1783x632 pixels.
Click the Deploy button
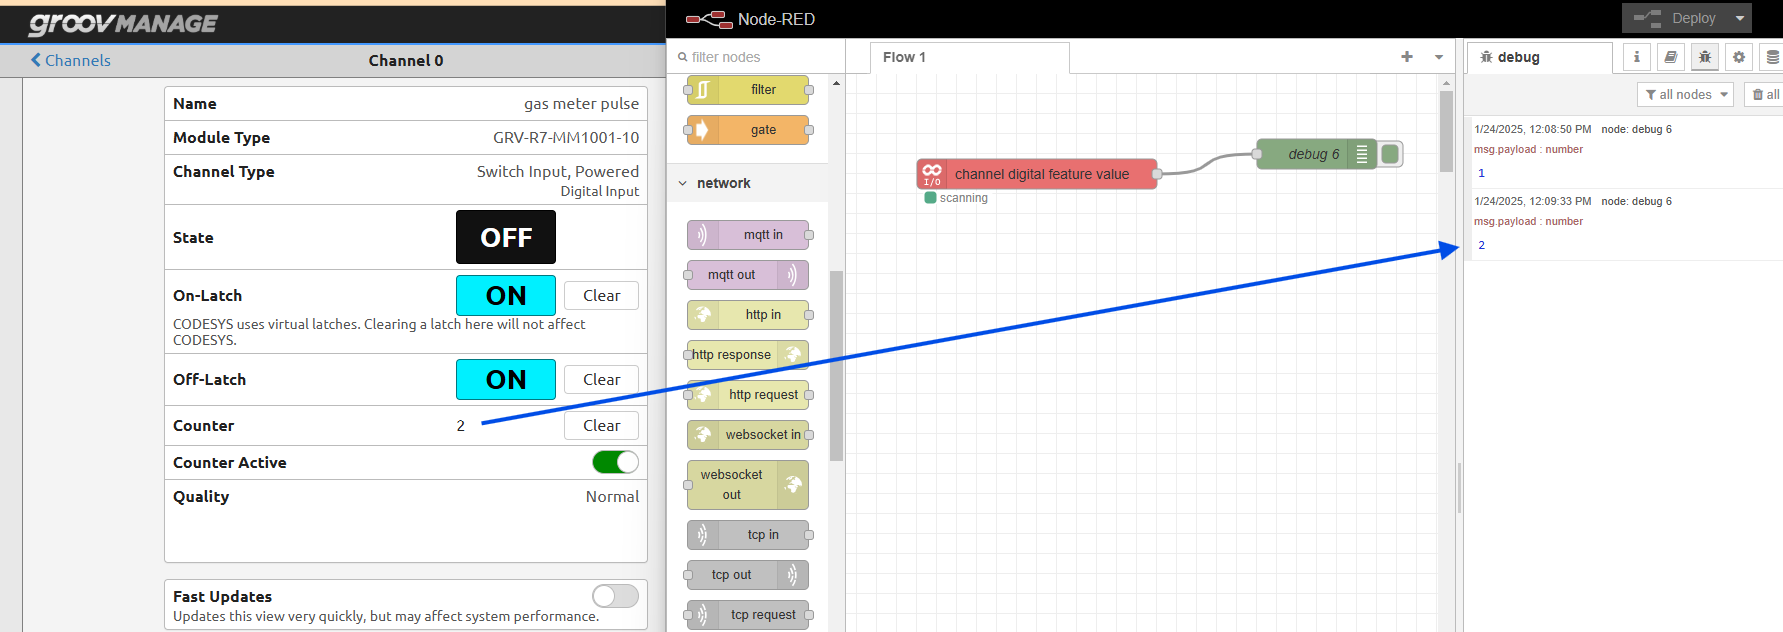(1676, 18)
